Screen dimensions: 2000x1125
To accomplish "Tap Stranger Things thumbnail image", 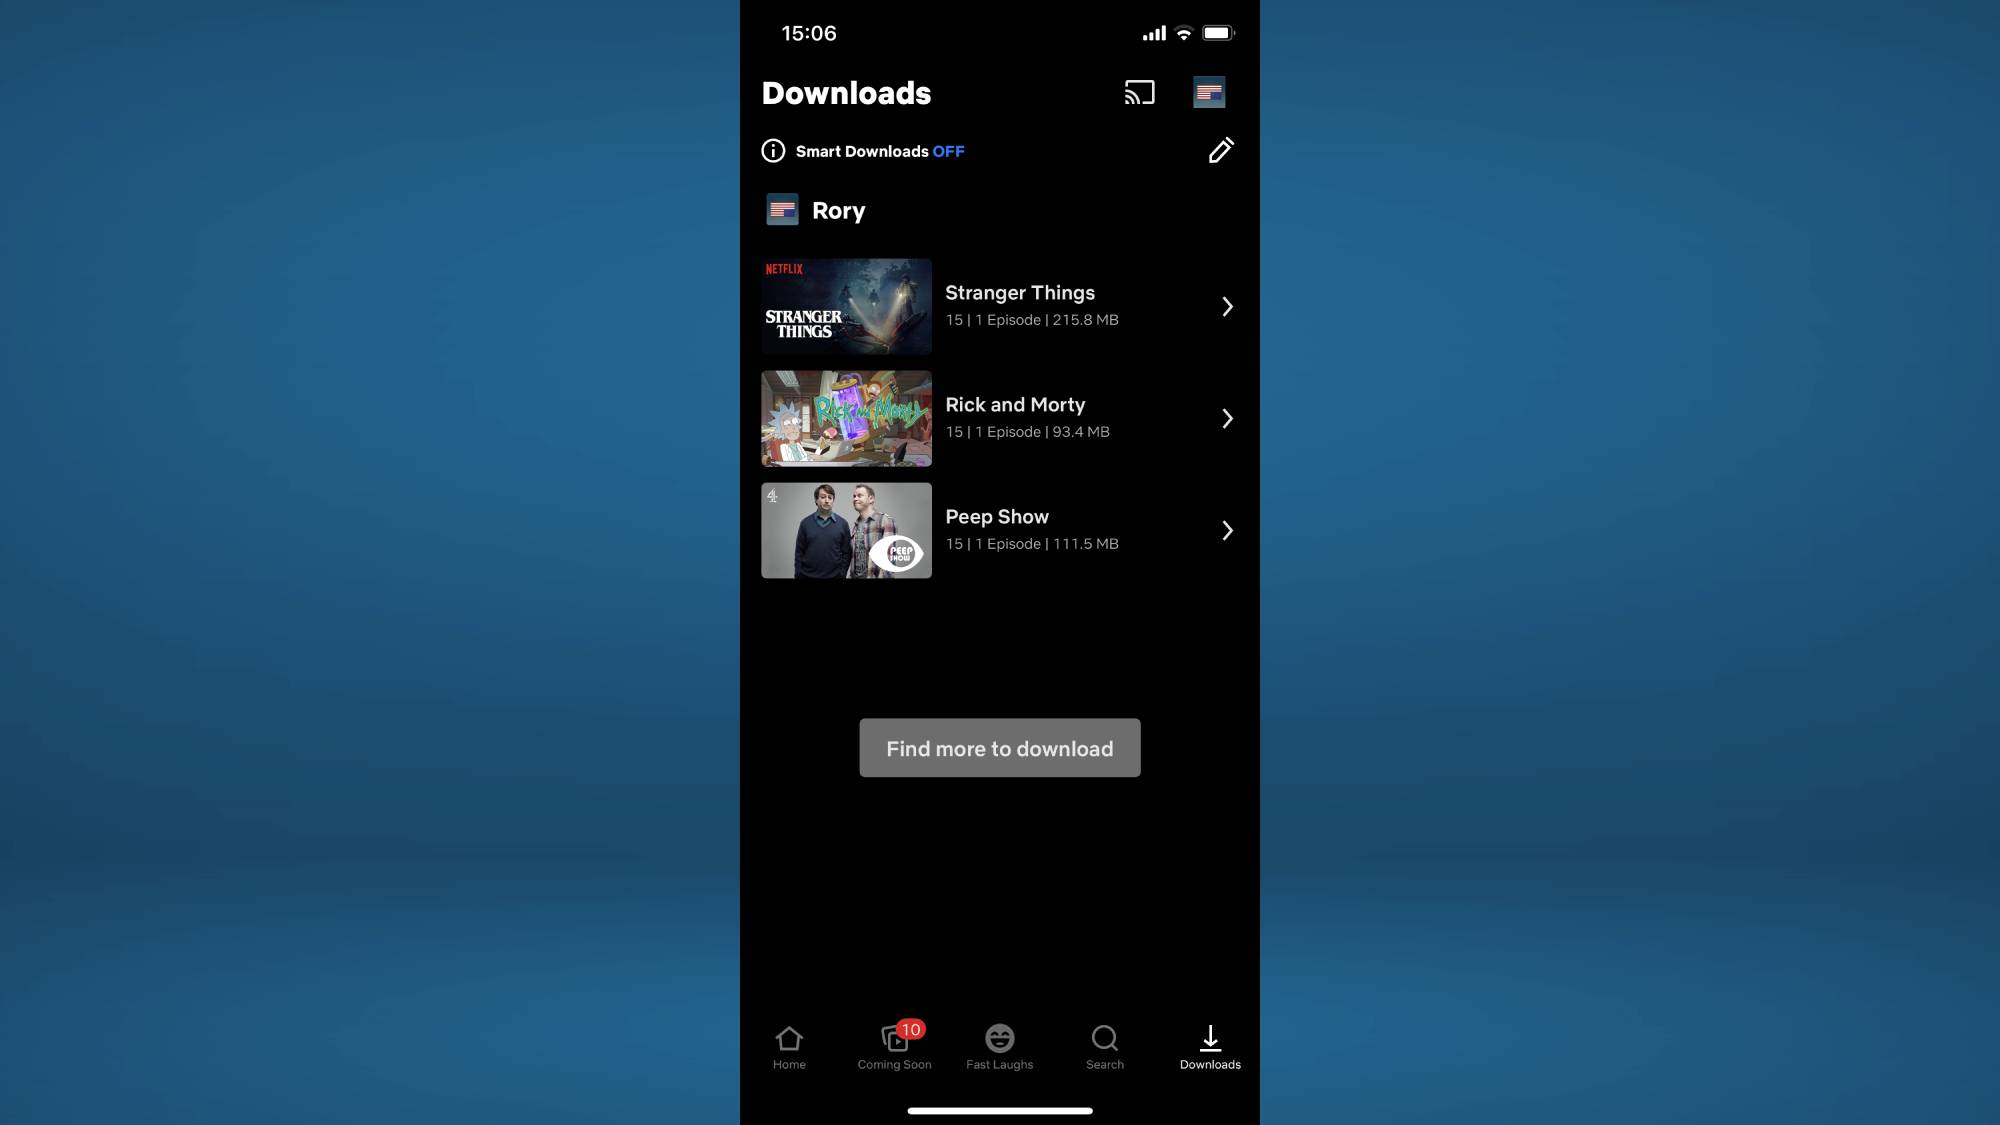I will (x=848, y=305).
